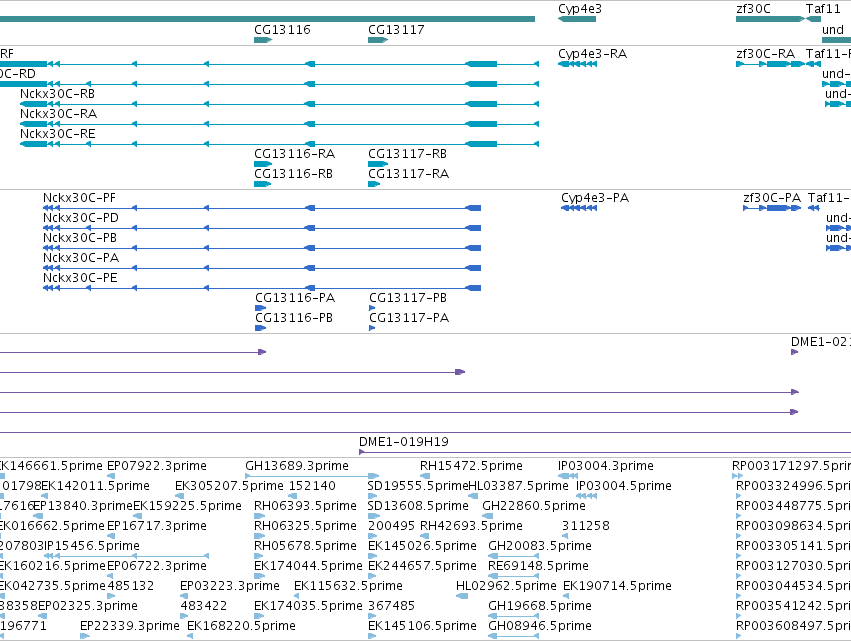Click EST GH20083.5prime label
This screenshot has height=641, width=851.
click(x=540, y=547)
